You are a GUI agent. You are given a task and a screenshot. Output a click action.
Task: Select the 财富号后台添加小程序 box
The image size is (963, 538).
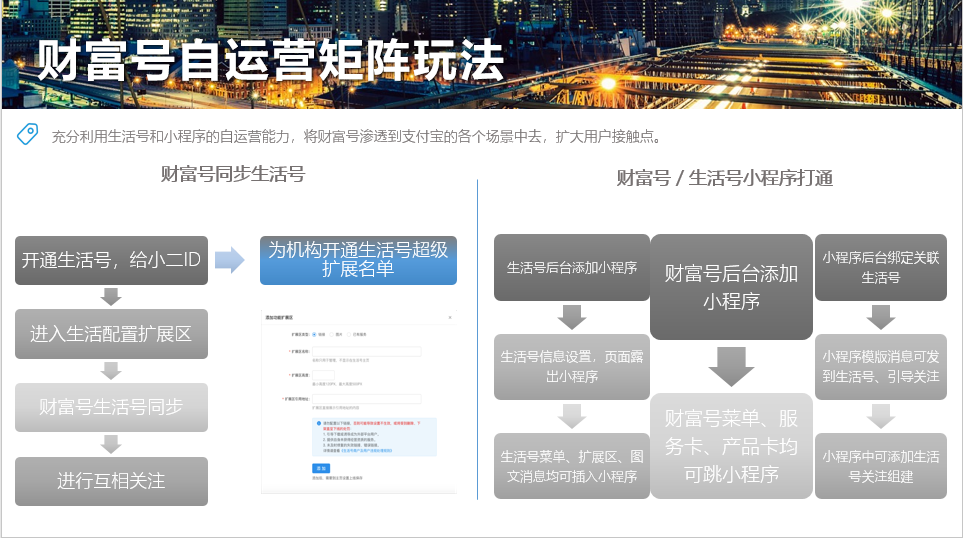click(x=731, y=287)
